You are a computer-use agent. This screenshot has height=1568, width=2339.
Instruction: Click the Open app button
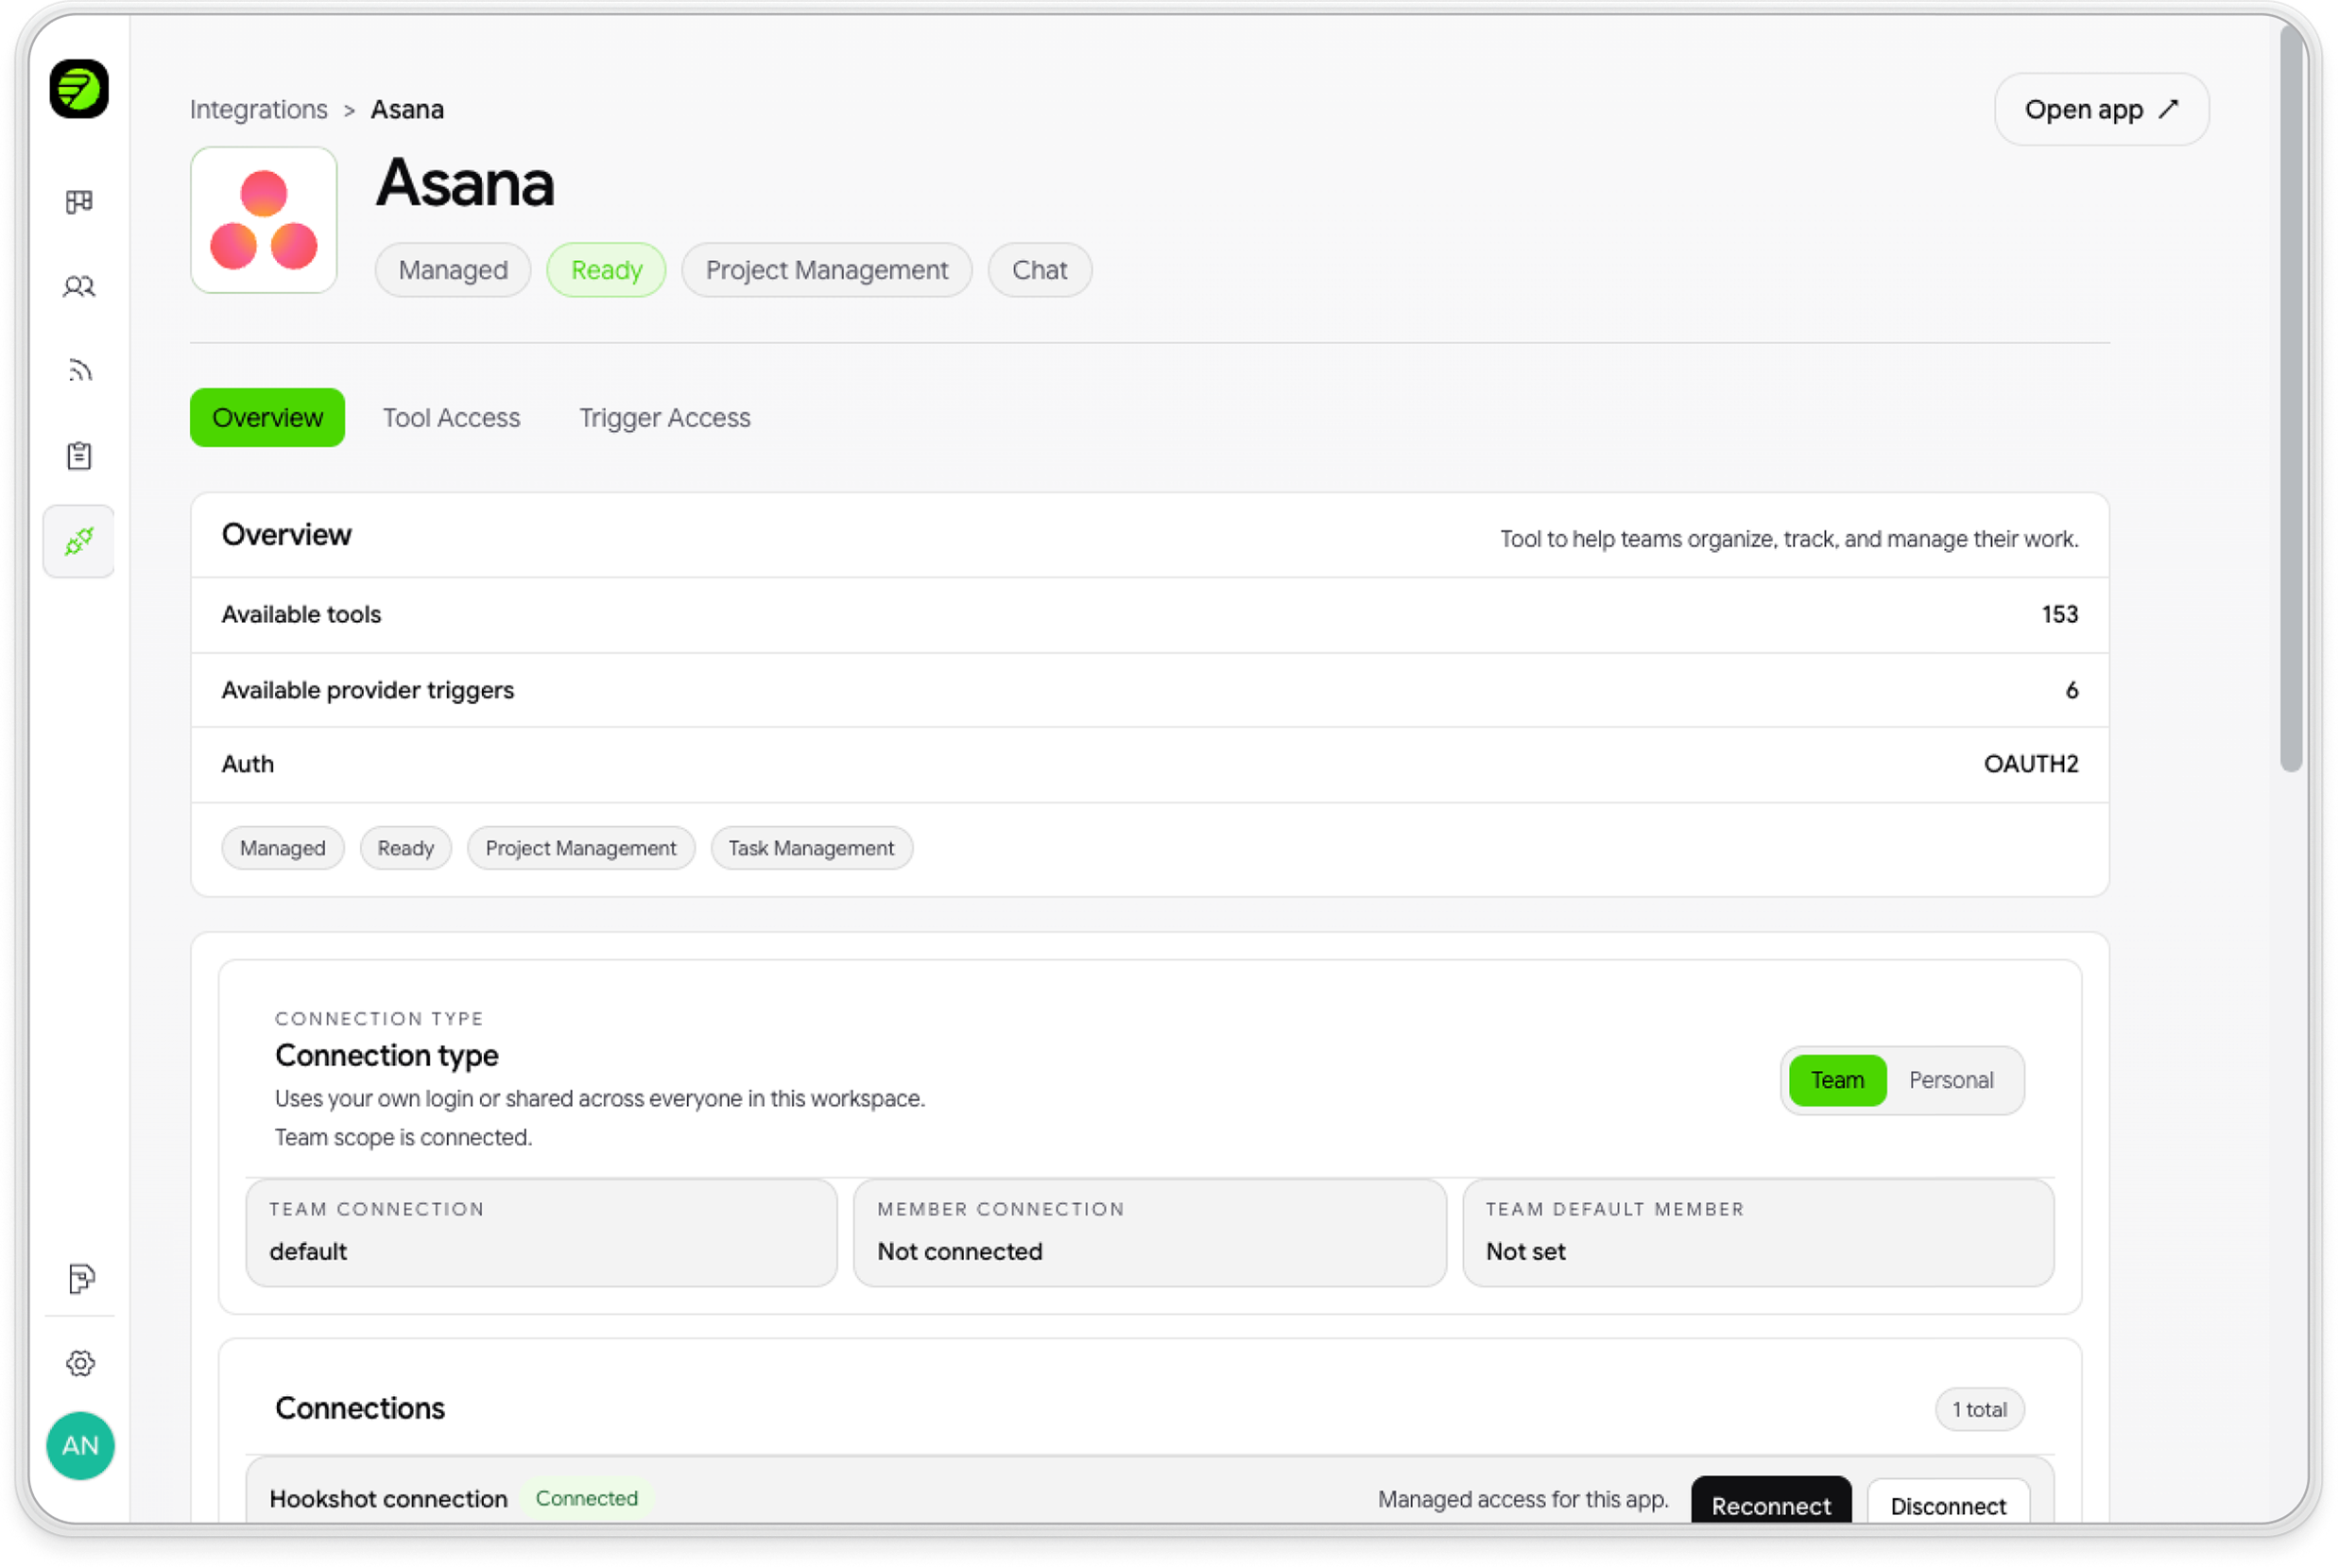[x=2101, y=109]
